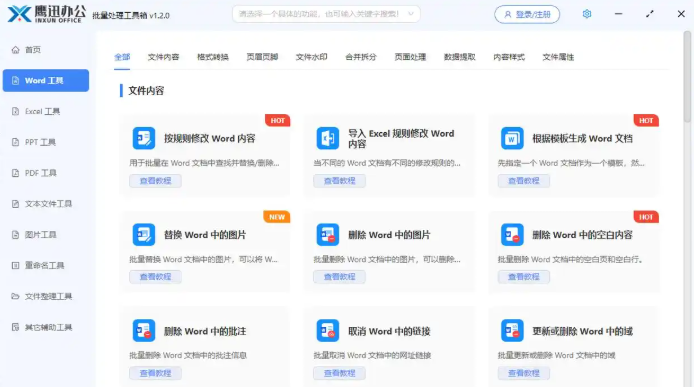Switch to the 页眉页脚 tab
694x387 pixels.
[262, 57]
